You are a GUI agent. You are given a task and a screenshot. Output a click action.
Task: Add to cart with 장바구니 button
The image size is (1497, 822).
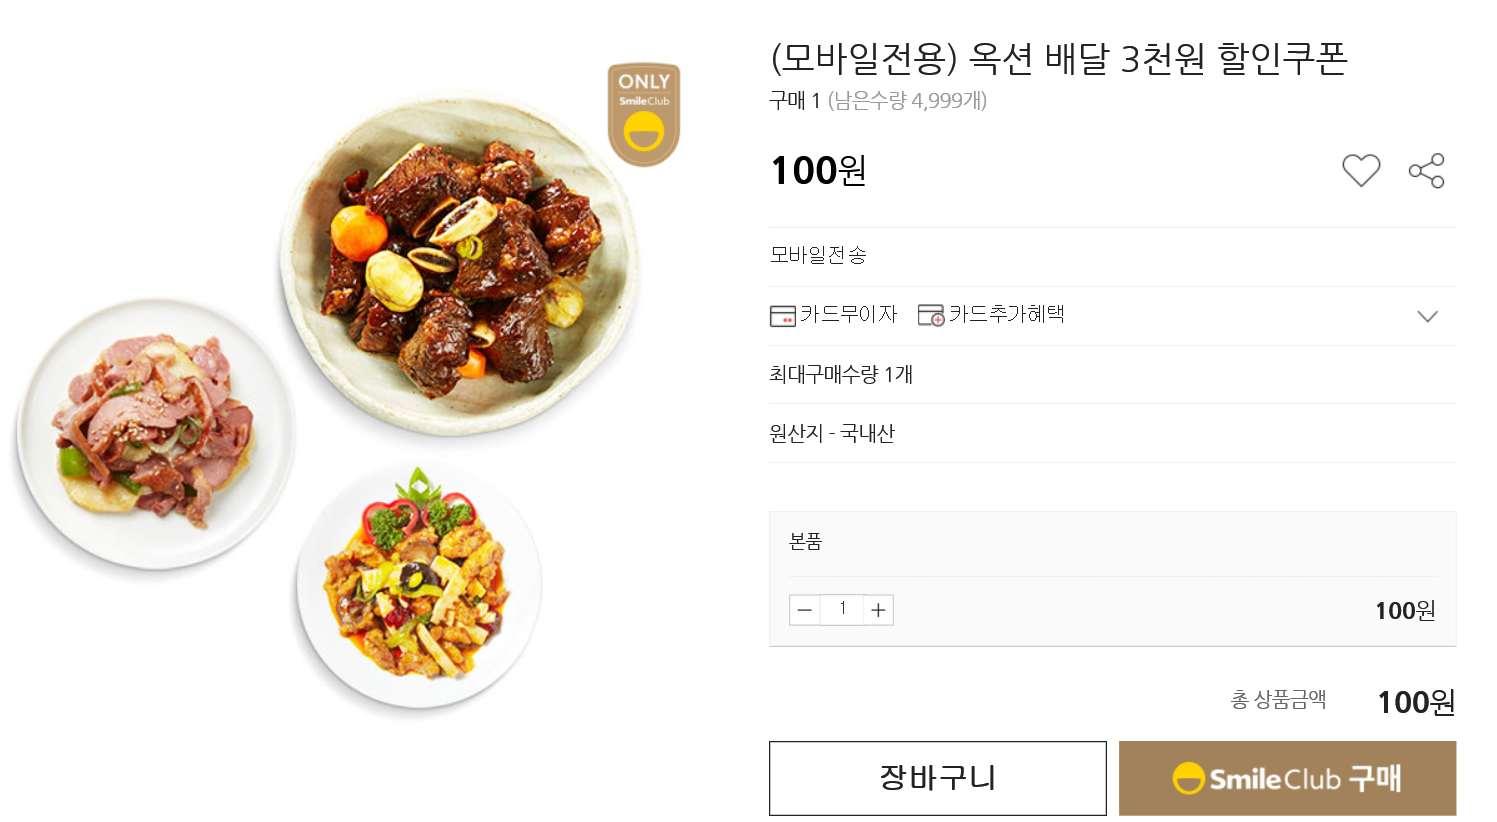937,778
